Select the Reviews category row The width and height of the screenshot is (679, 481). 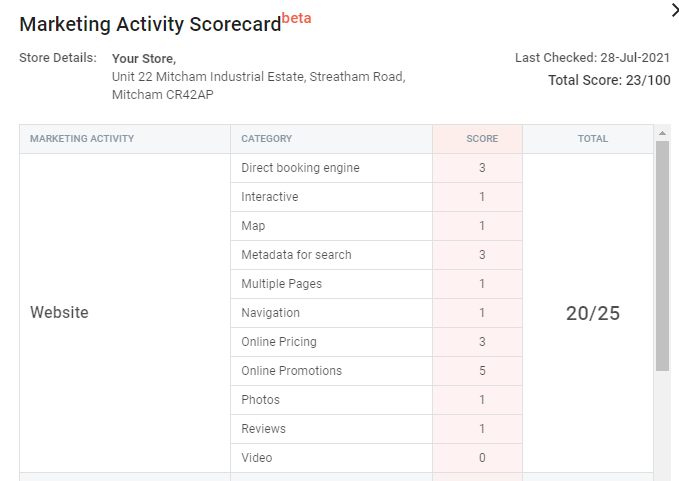pos(376,429)
